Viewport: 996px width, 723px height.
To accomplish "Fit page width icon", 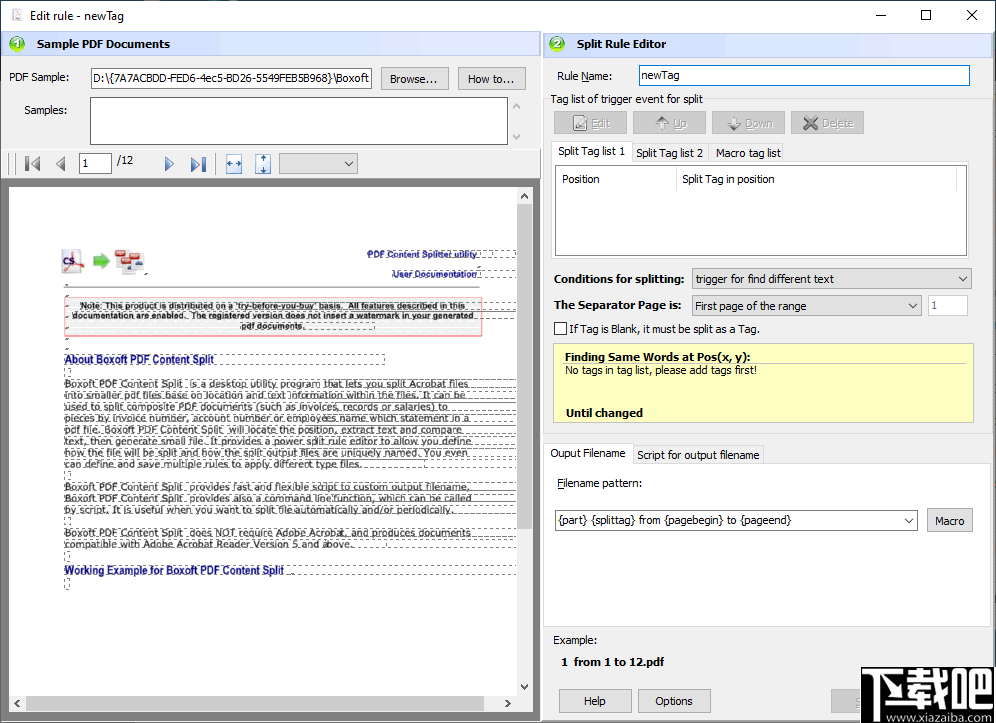I will coord(234,164).
